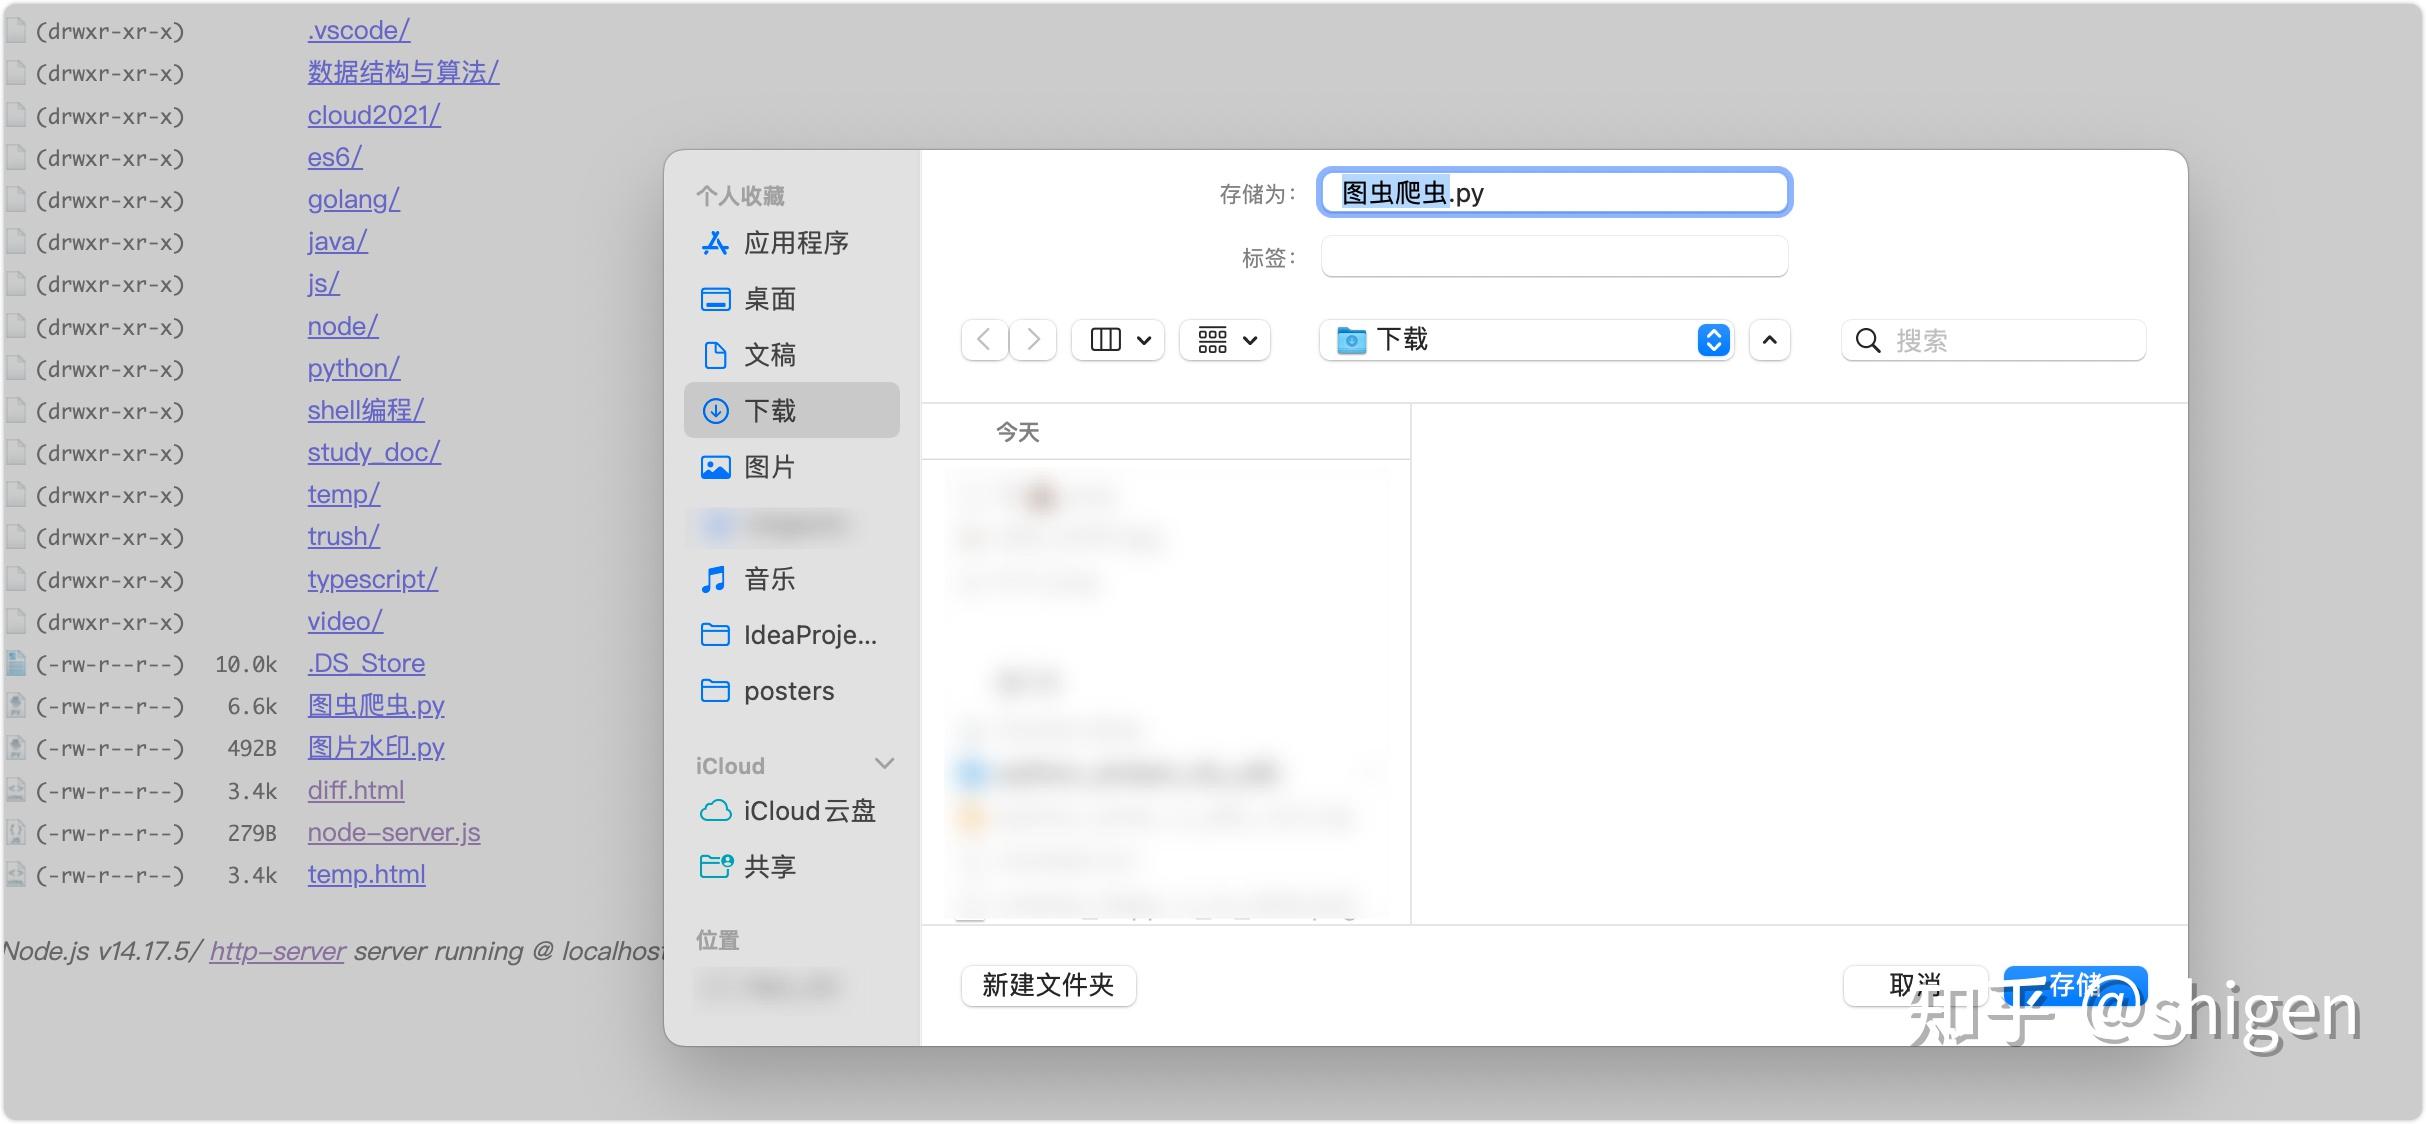The image size is (2426, 1124).
Task: Click the New Folder (新建文件夹) button
Action: 1048,985
